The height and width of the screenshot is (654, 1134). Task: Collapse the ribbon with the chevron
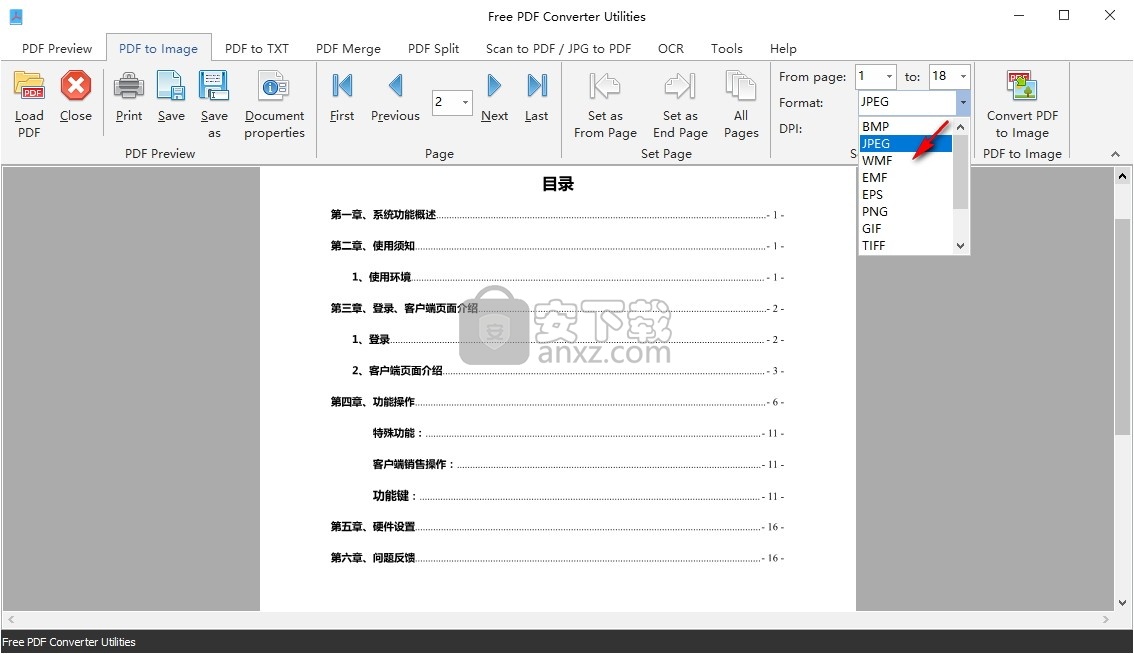(1115, 154)
